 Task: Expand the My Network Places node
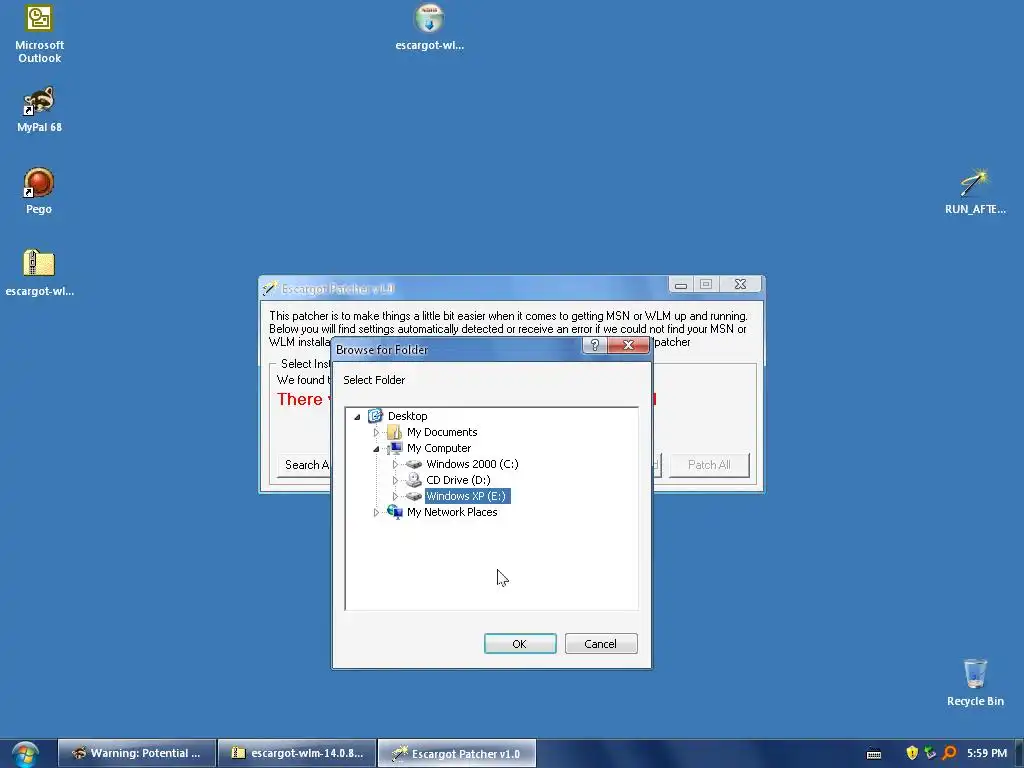click(x=376, y=513)
